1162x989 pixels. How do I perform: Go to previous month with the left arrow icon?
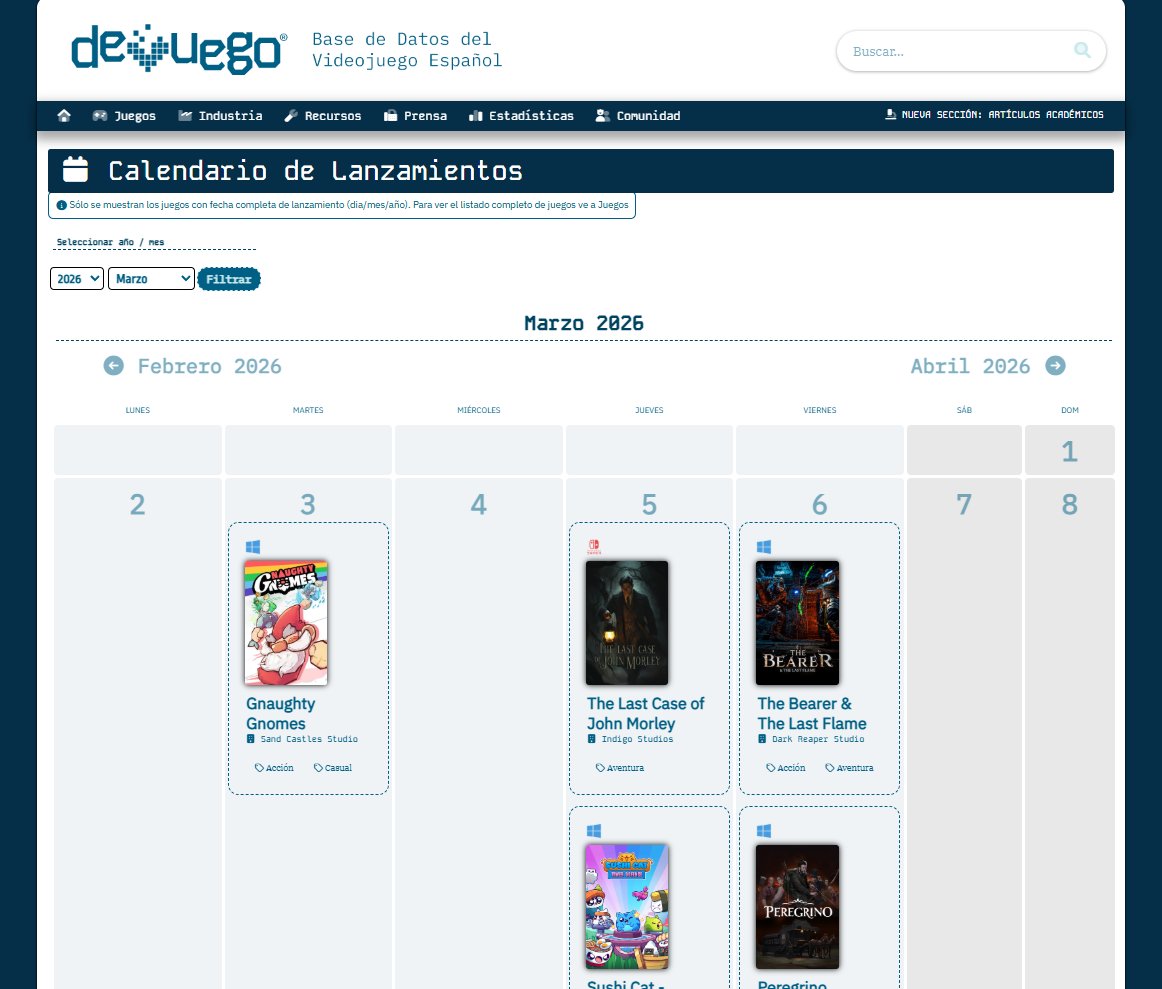(x=113, y=365)
